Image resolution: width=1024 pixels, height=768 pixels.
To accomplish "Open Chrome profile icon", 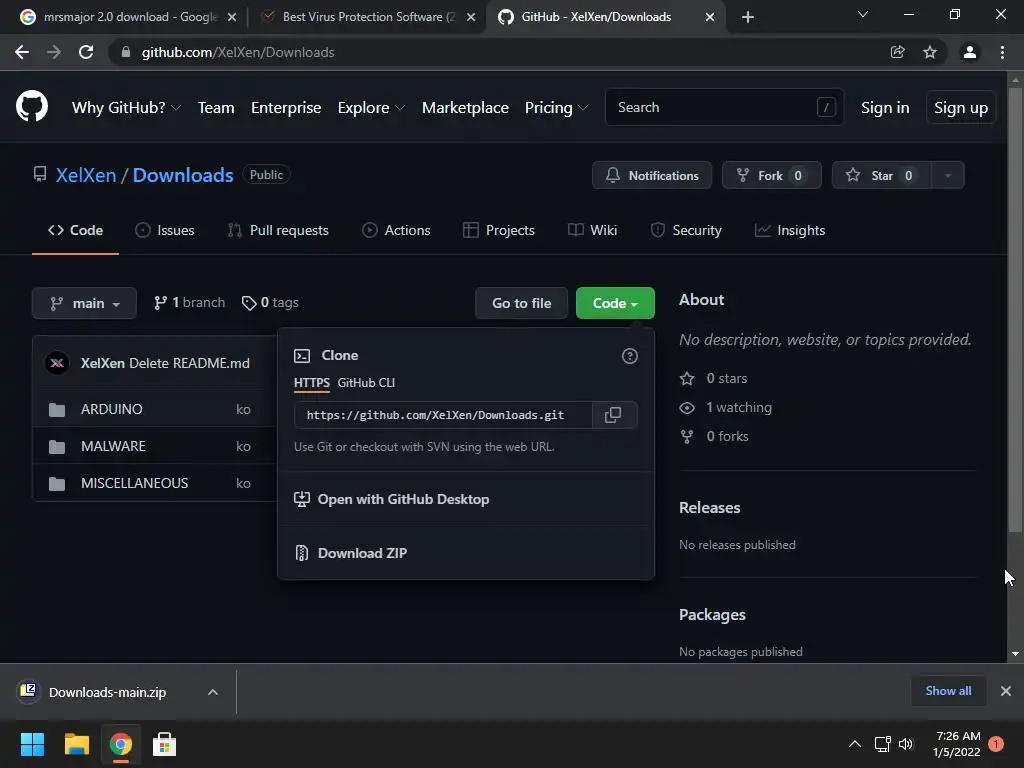I will tap(970, 52).
